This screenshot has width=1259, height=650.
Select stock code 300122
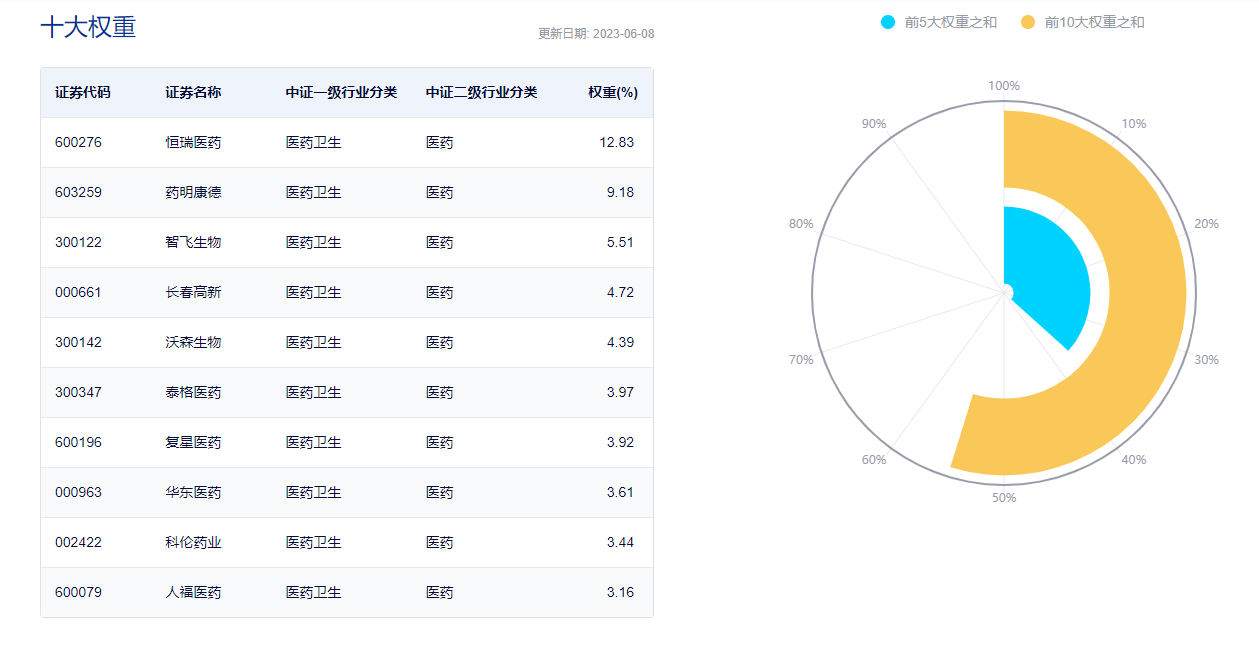[78, 243]
